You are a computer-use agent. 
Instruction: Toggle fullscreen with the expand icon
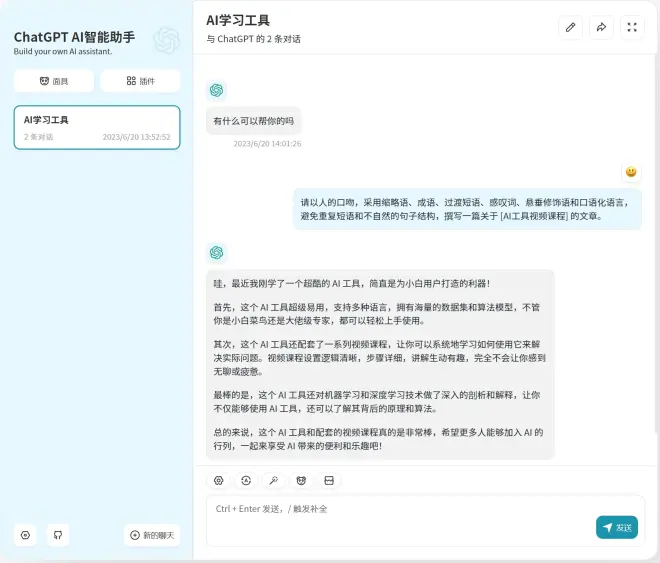[632, 27]
